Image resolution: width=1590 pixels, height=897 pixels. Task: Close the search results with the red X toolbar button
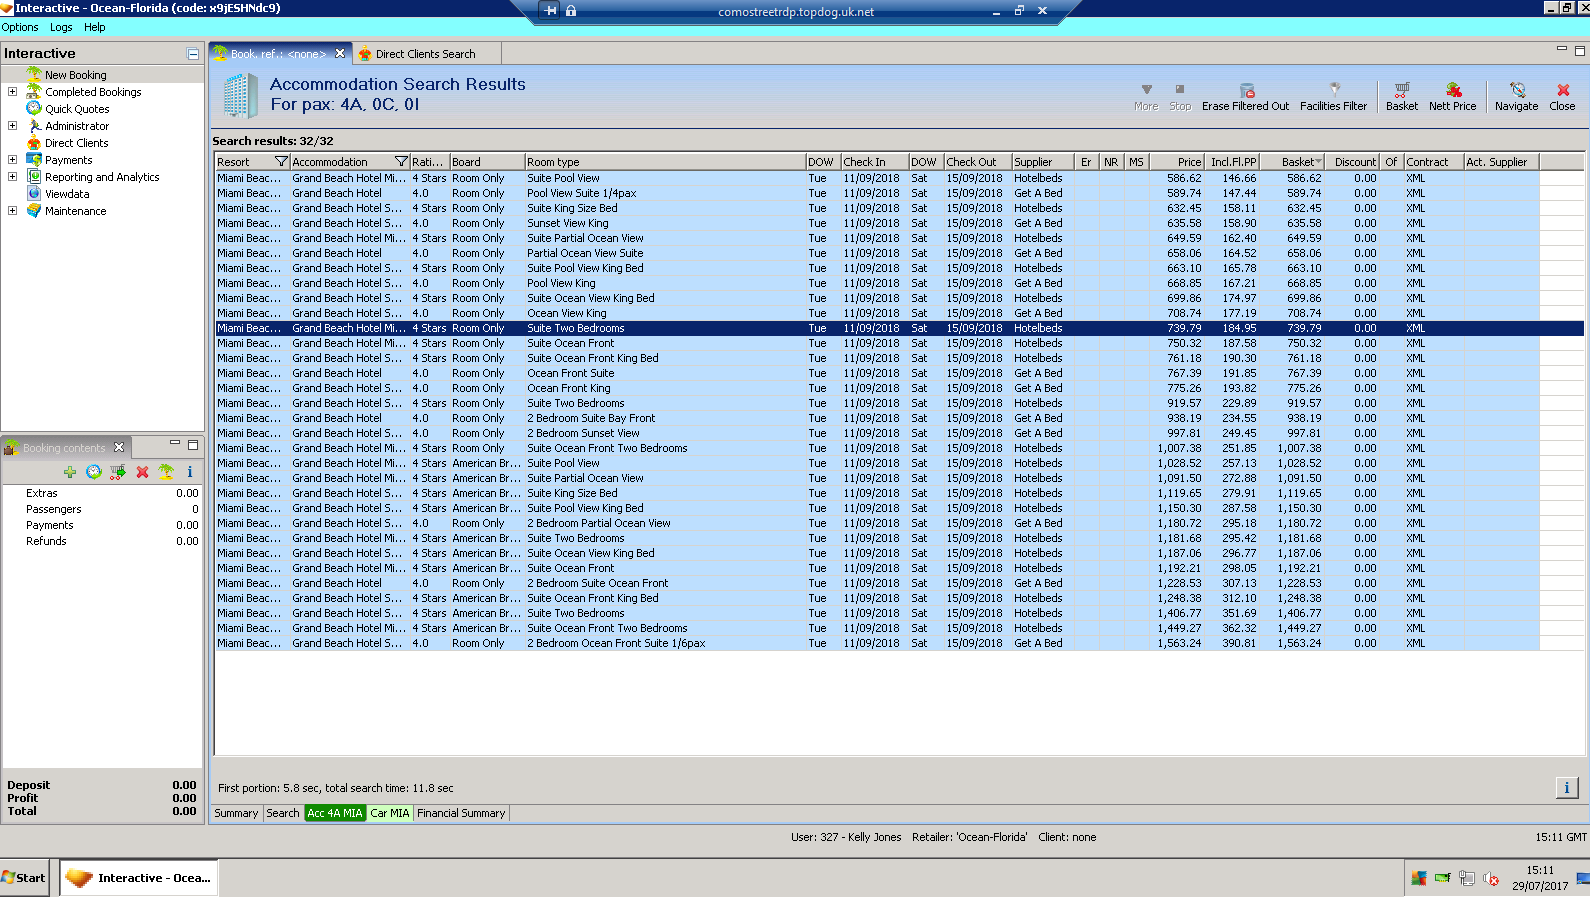(x=1563, y=89)
